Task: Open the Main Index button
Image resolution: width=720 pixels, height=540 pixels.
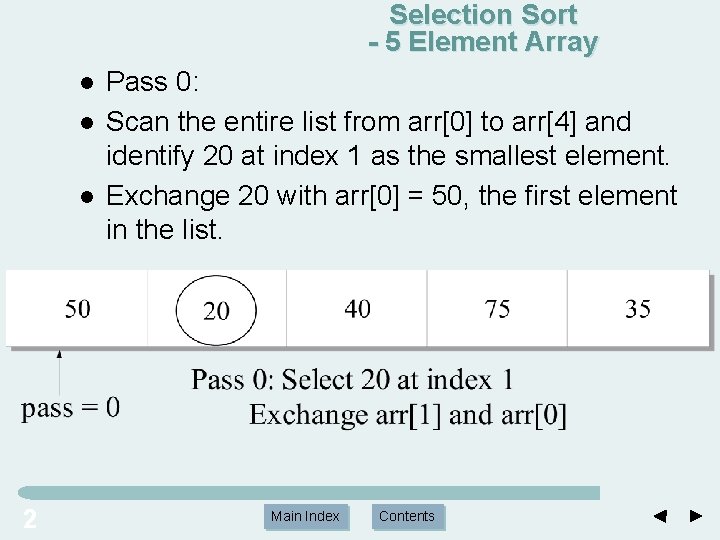Action: [305, 516]
